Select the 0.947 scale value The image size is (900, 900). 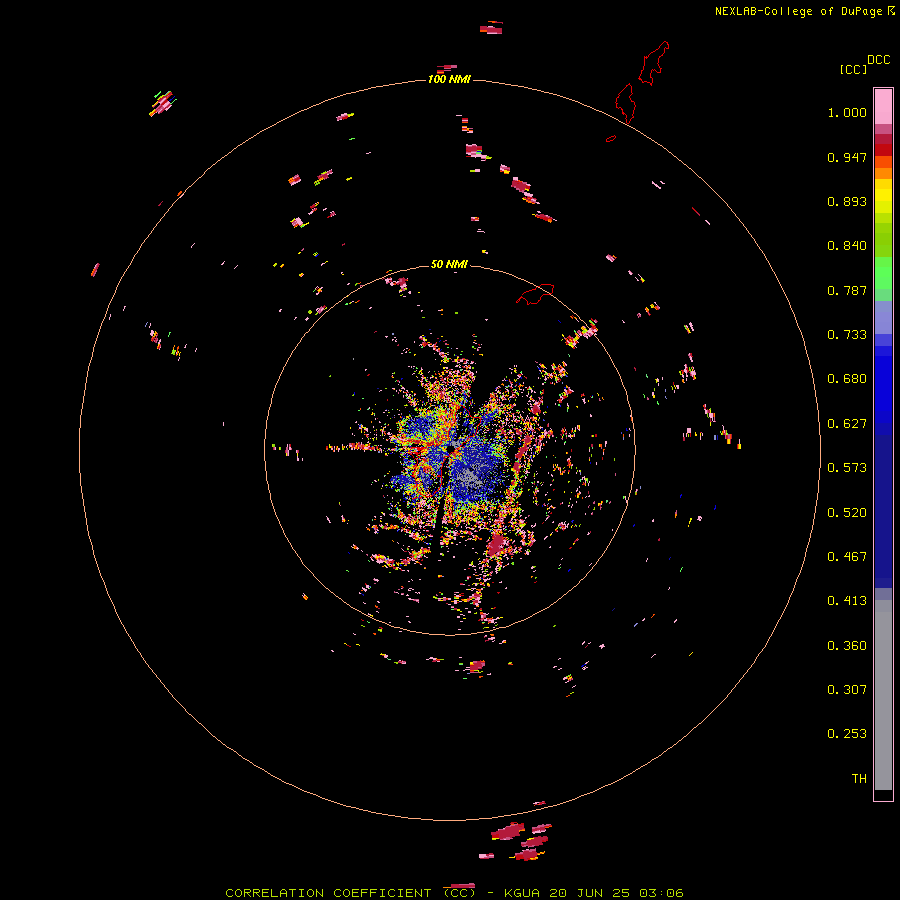tap(847, 157)
